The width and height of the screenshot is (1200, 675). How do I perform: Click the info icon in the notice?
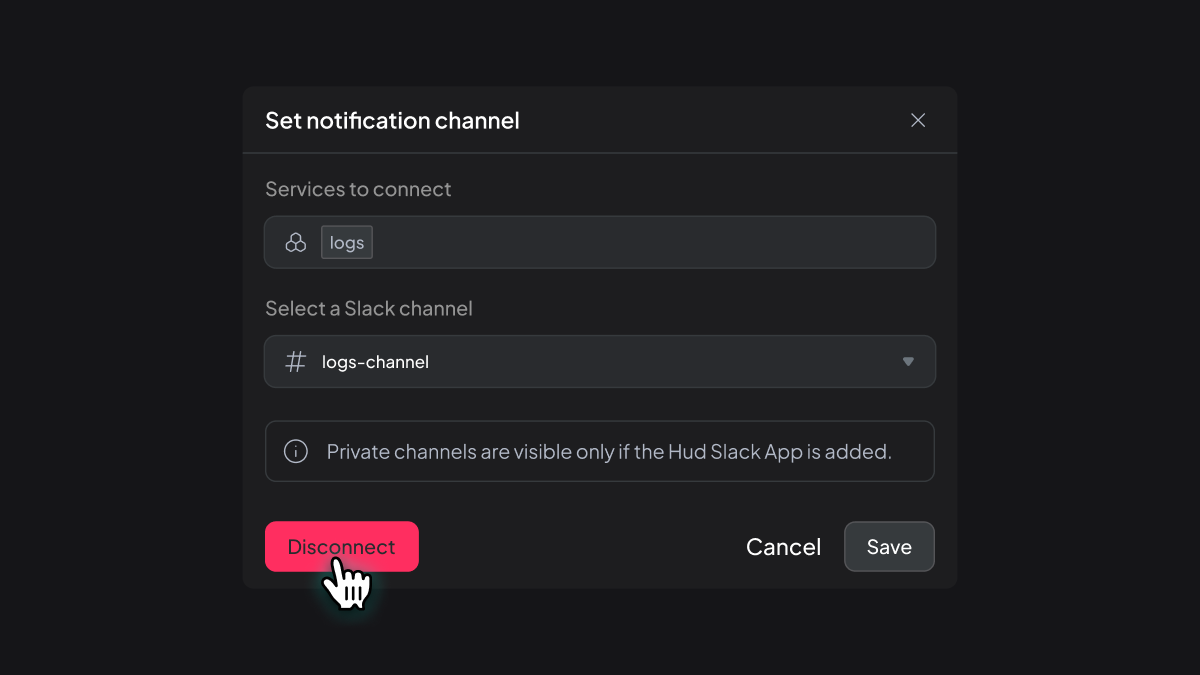pyautogui.click(x=296, y=451)
